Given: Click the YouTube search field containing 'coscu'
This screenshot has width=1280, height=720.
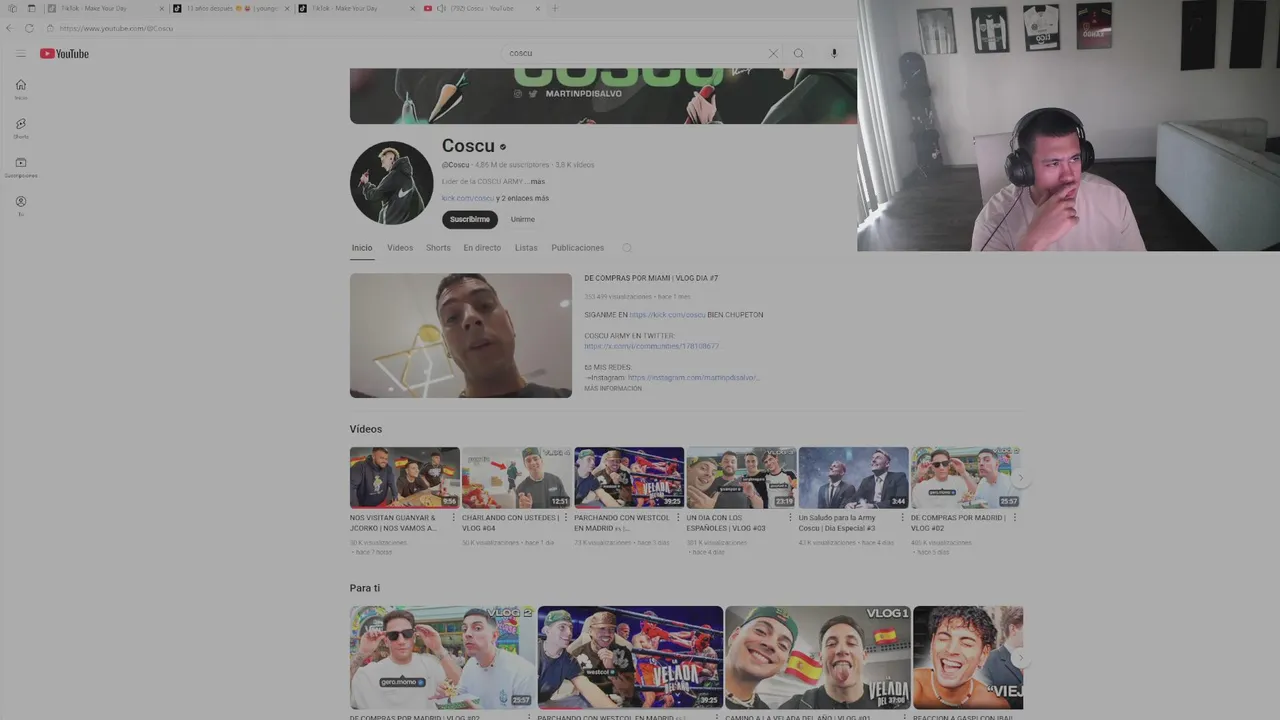Looking at the screenshot, I should click(x=635, y=53).
